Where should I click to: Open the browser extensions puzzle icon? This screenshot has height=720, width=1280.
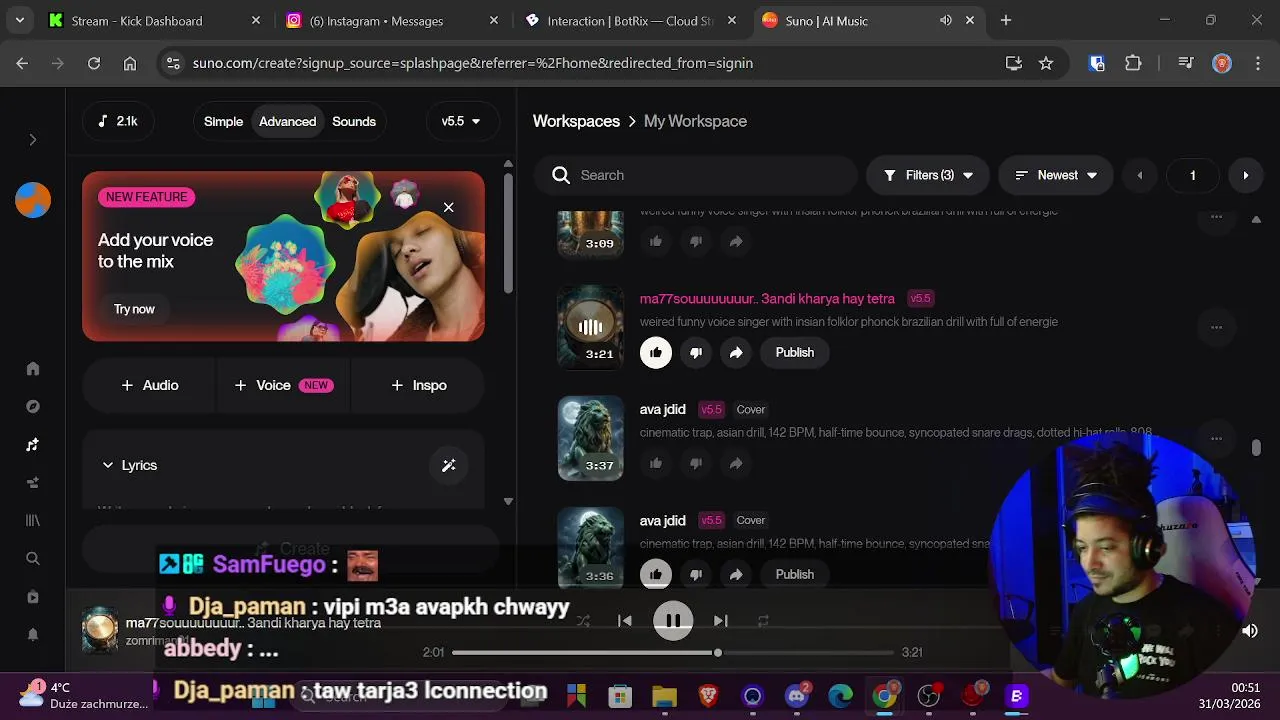(1133, 63)
